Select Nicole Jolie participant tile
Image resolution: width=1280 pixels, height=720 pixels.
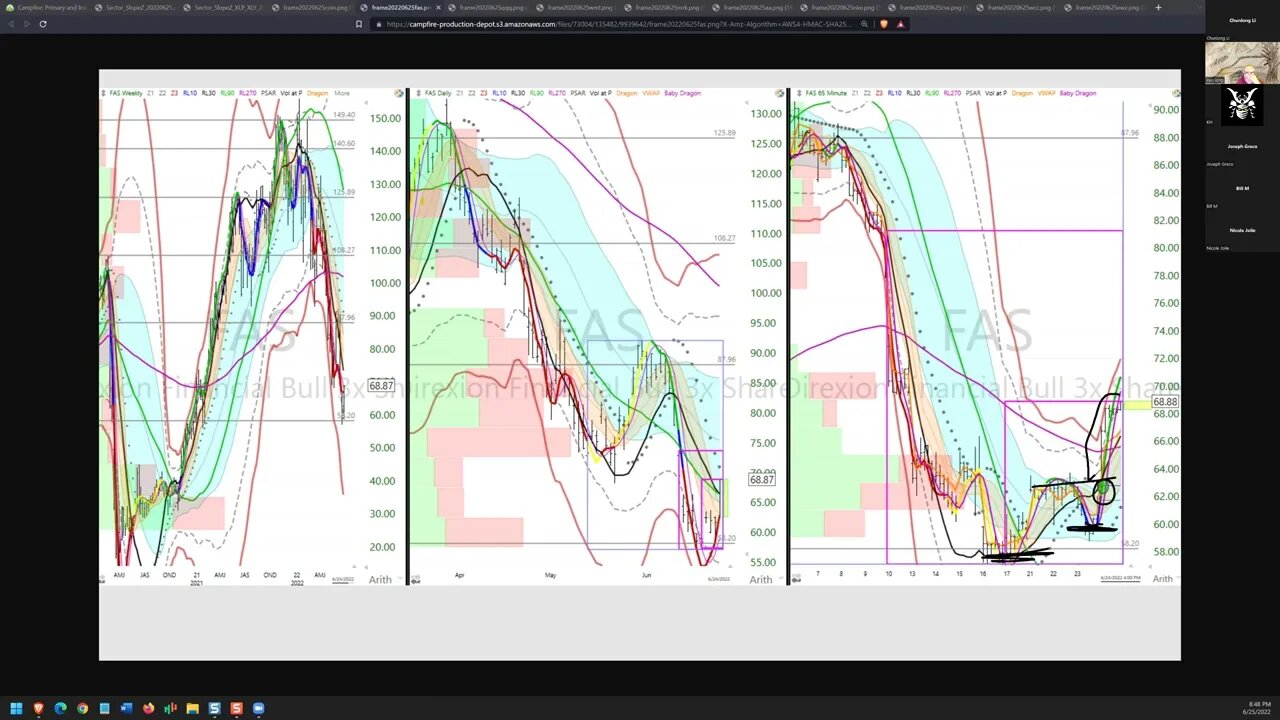1242,230
